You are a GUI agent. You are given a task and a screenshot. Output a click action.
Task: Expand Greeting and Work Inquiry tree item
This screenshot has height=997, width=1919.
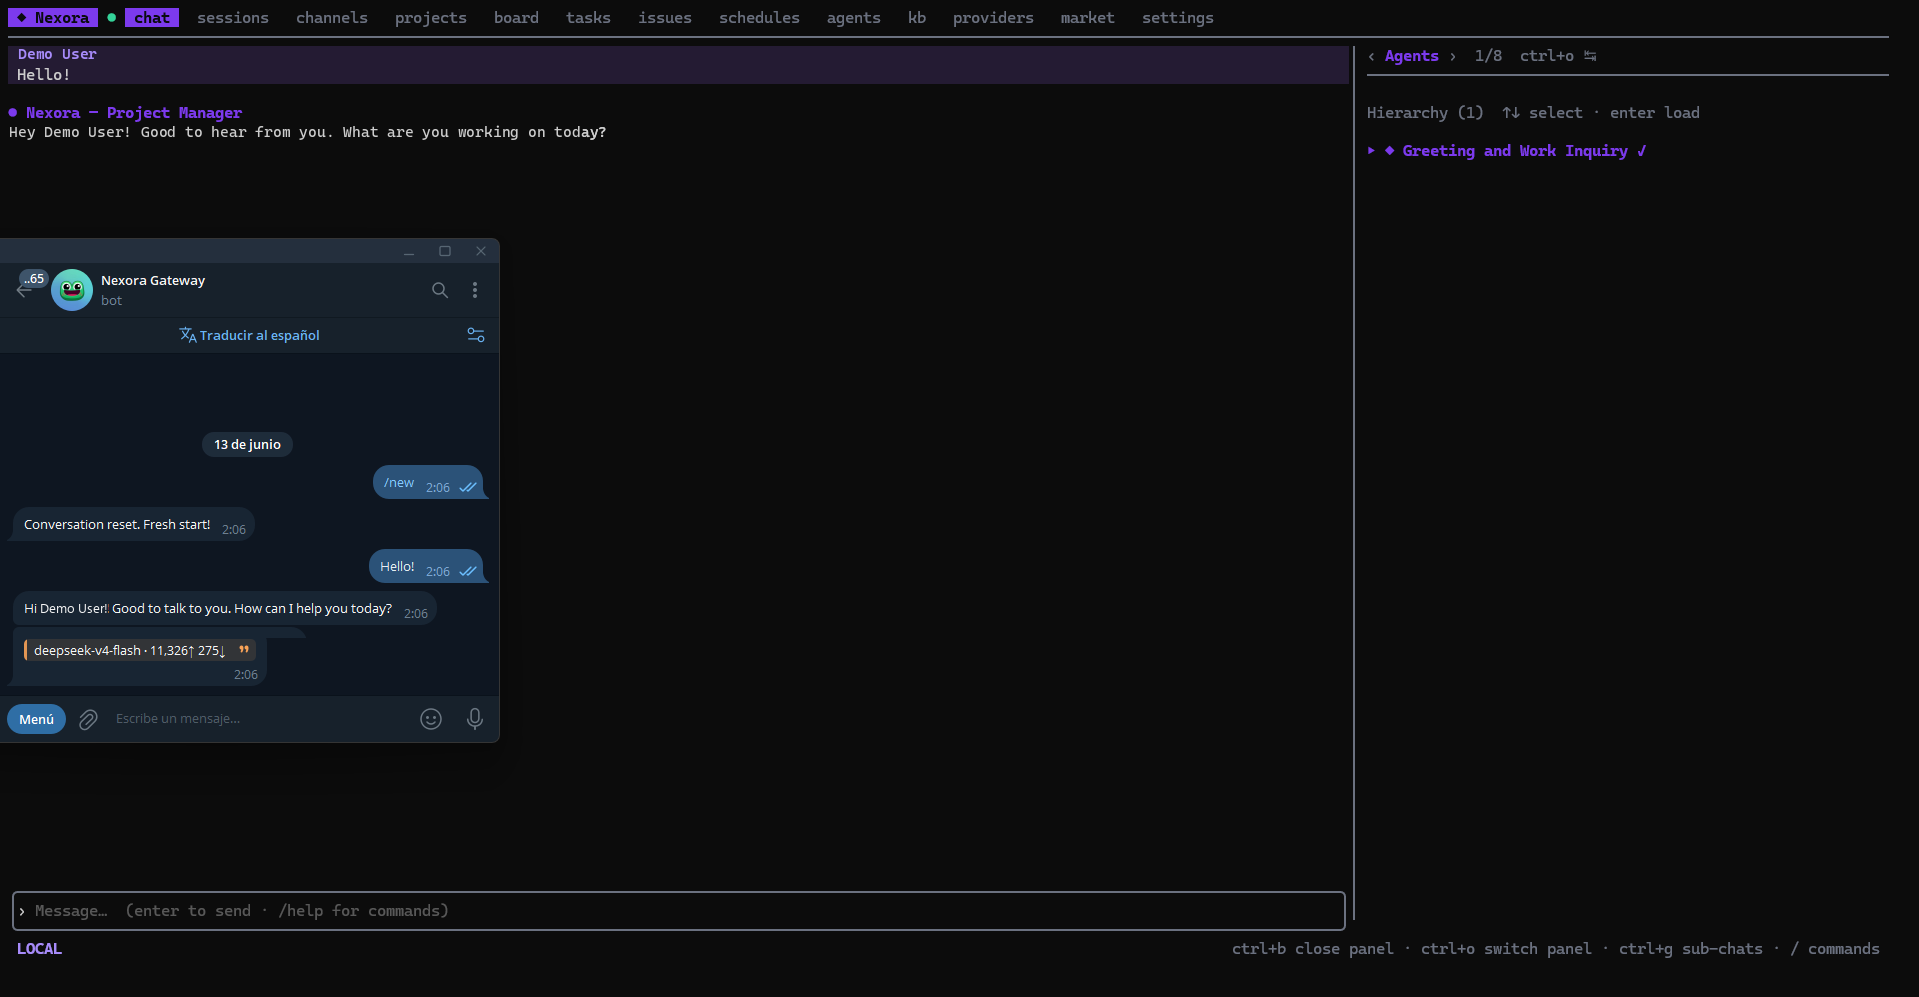tap(1371, 151)
